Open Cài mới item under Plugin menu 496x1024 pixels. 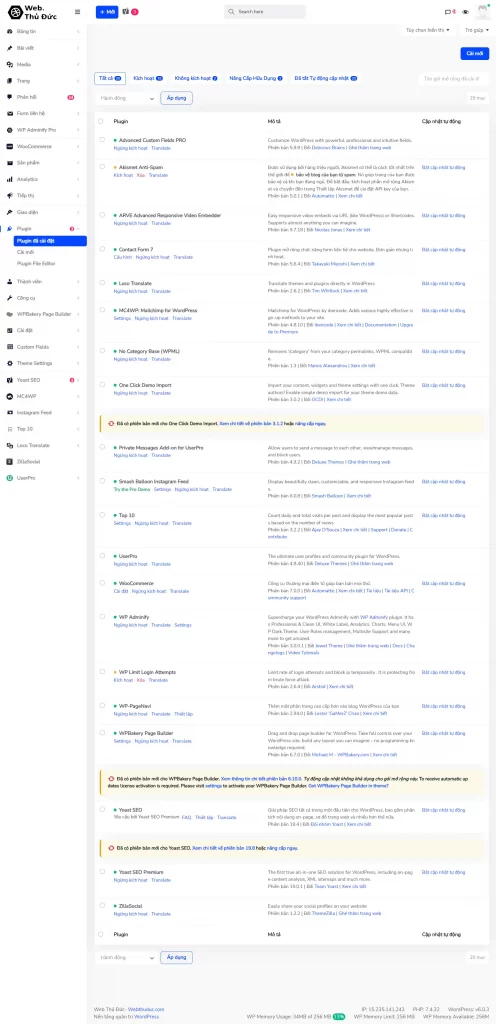point(25,252)
